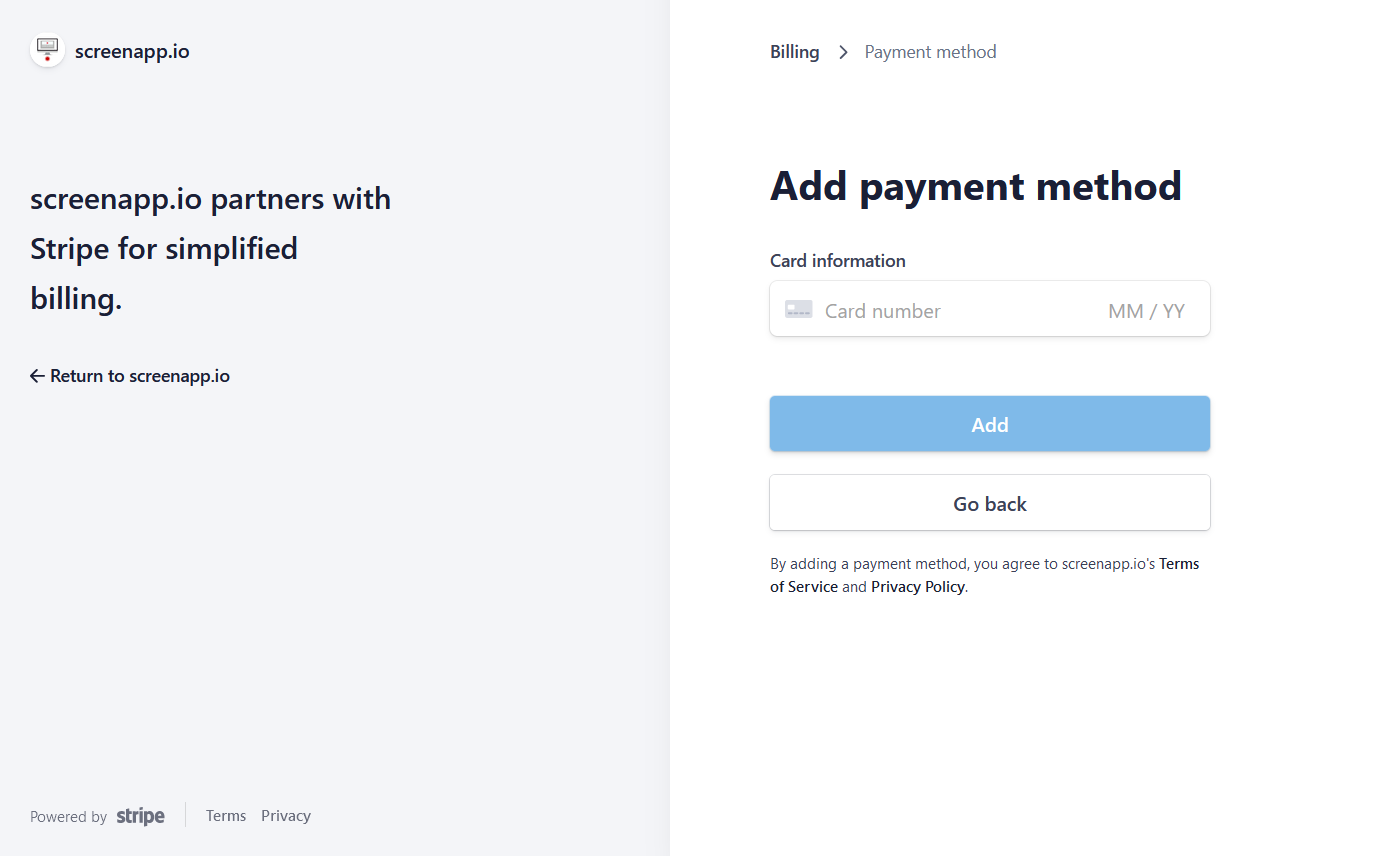Click the screenapp.io brand name text
The width and height of the screenshot is (1373, 856).
coord(132,52)
